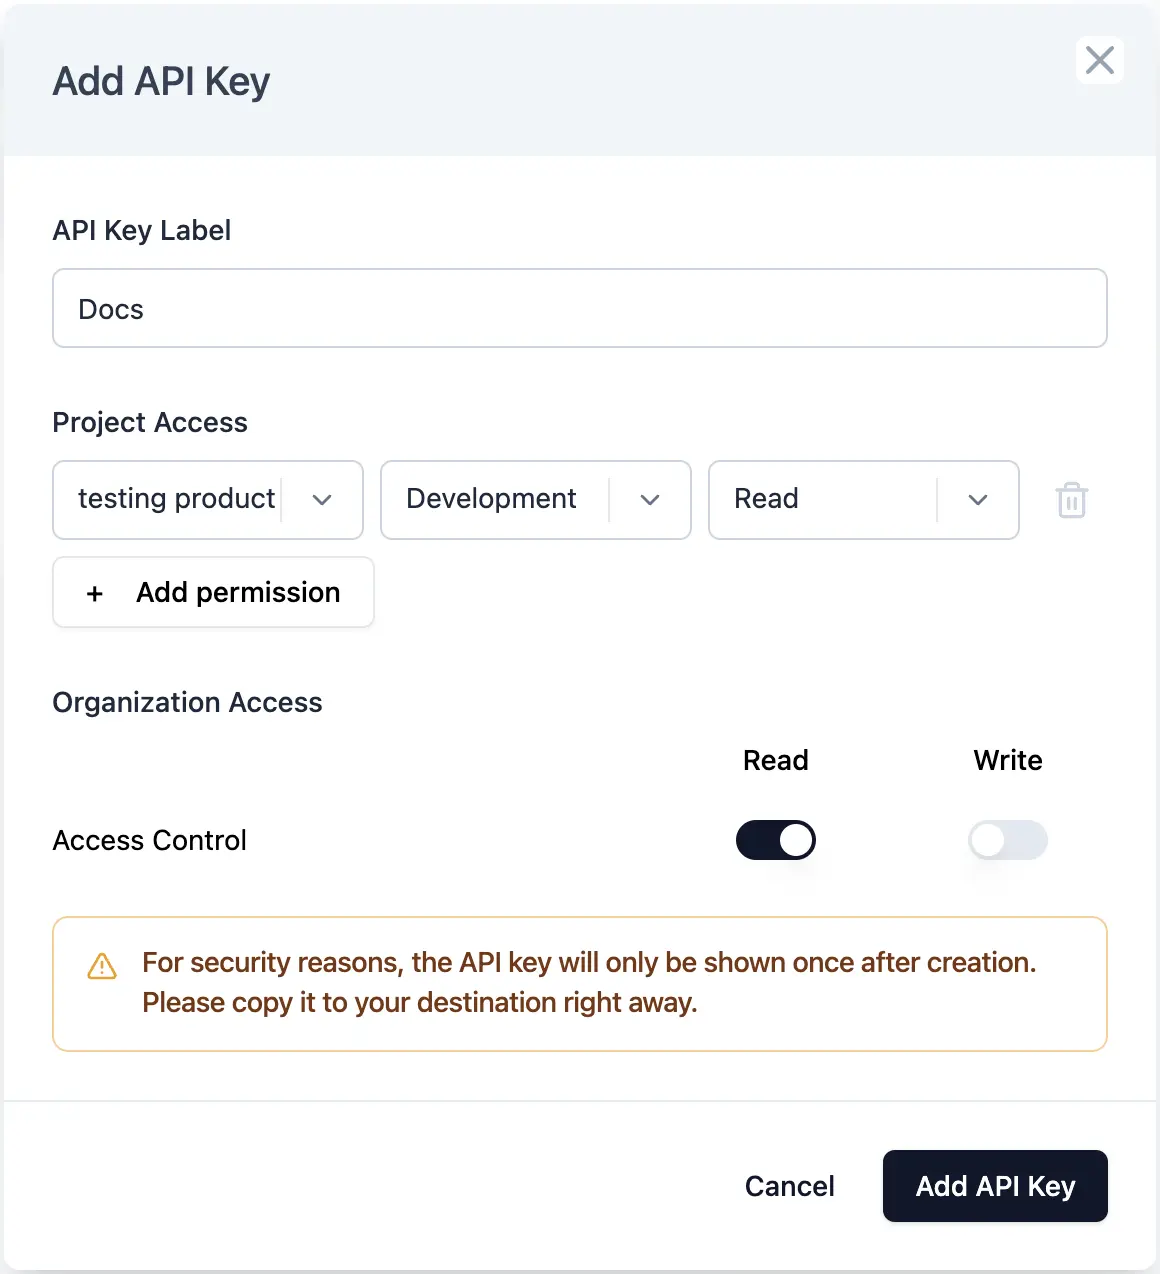
Task: Click the Write column header
Action: pyautogui.click(x=1008, y=761)
